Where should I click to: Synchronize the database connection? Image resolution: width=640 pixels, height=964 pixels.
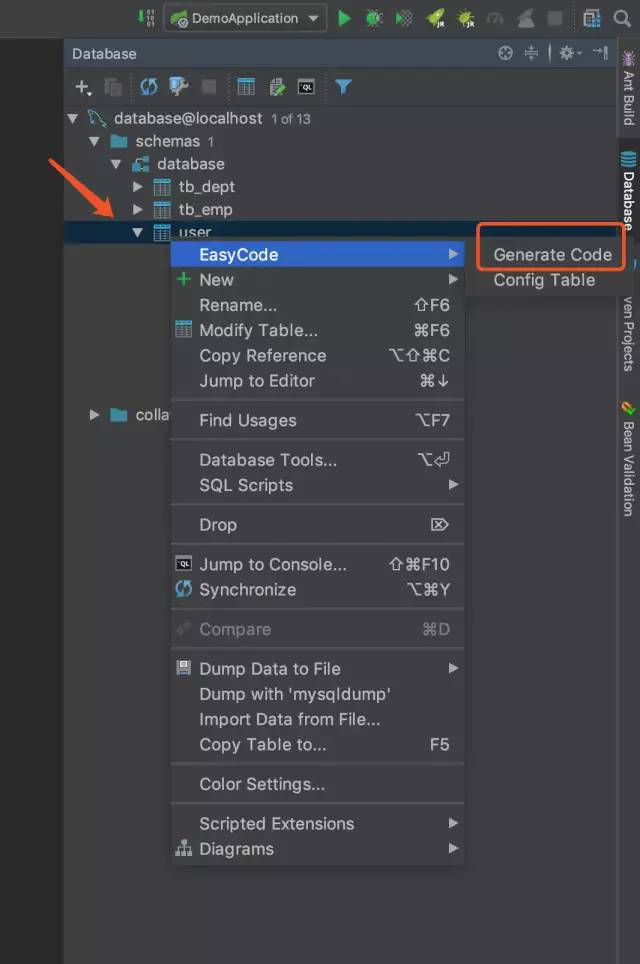pos(148,87)
